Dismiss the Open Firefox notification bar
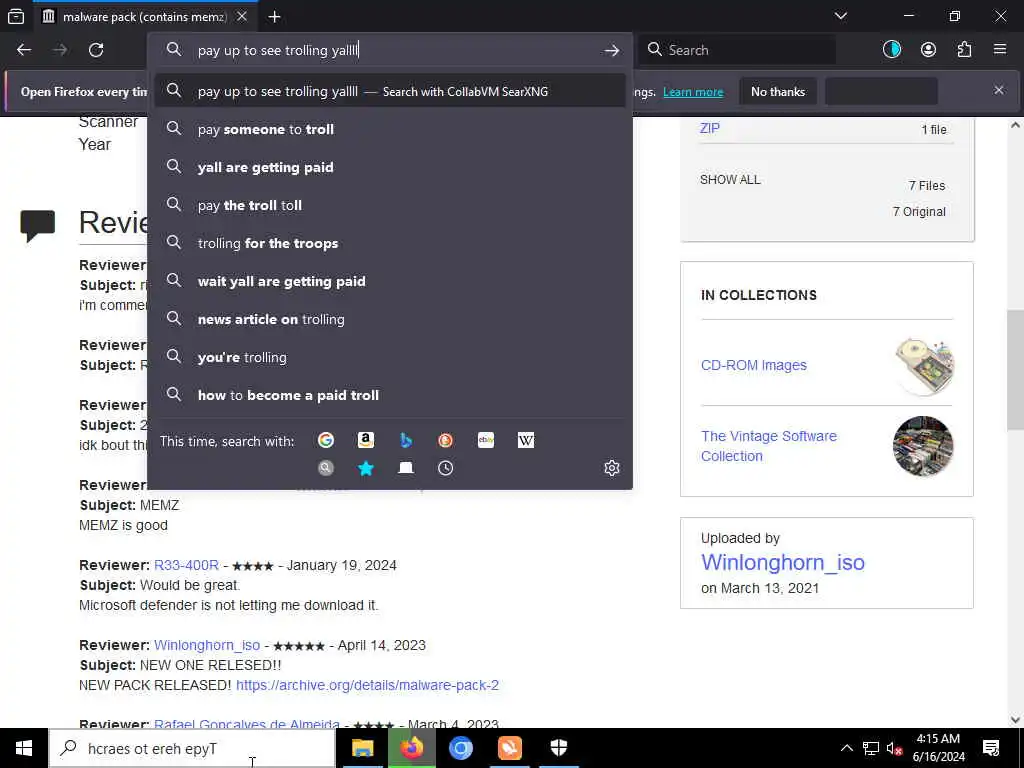Image resolution: width=1024 pixels, height=768 pixels. (x=999, y=90)
